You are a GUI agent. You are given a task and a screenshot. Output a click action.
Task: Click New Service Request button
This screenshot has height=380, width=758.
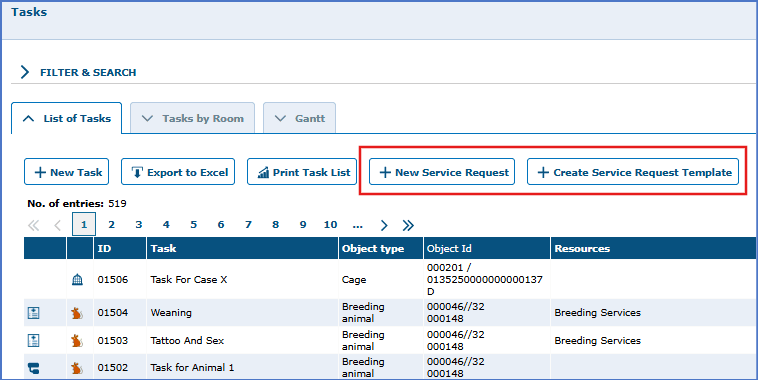pos(442,172)
